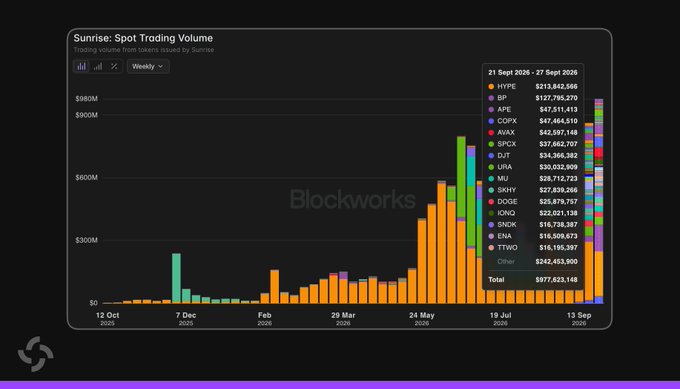
Task: Click the 19 Jul 2026 x-axis label
Action: pyautogui.click(x=500, y=318)
